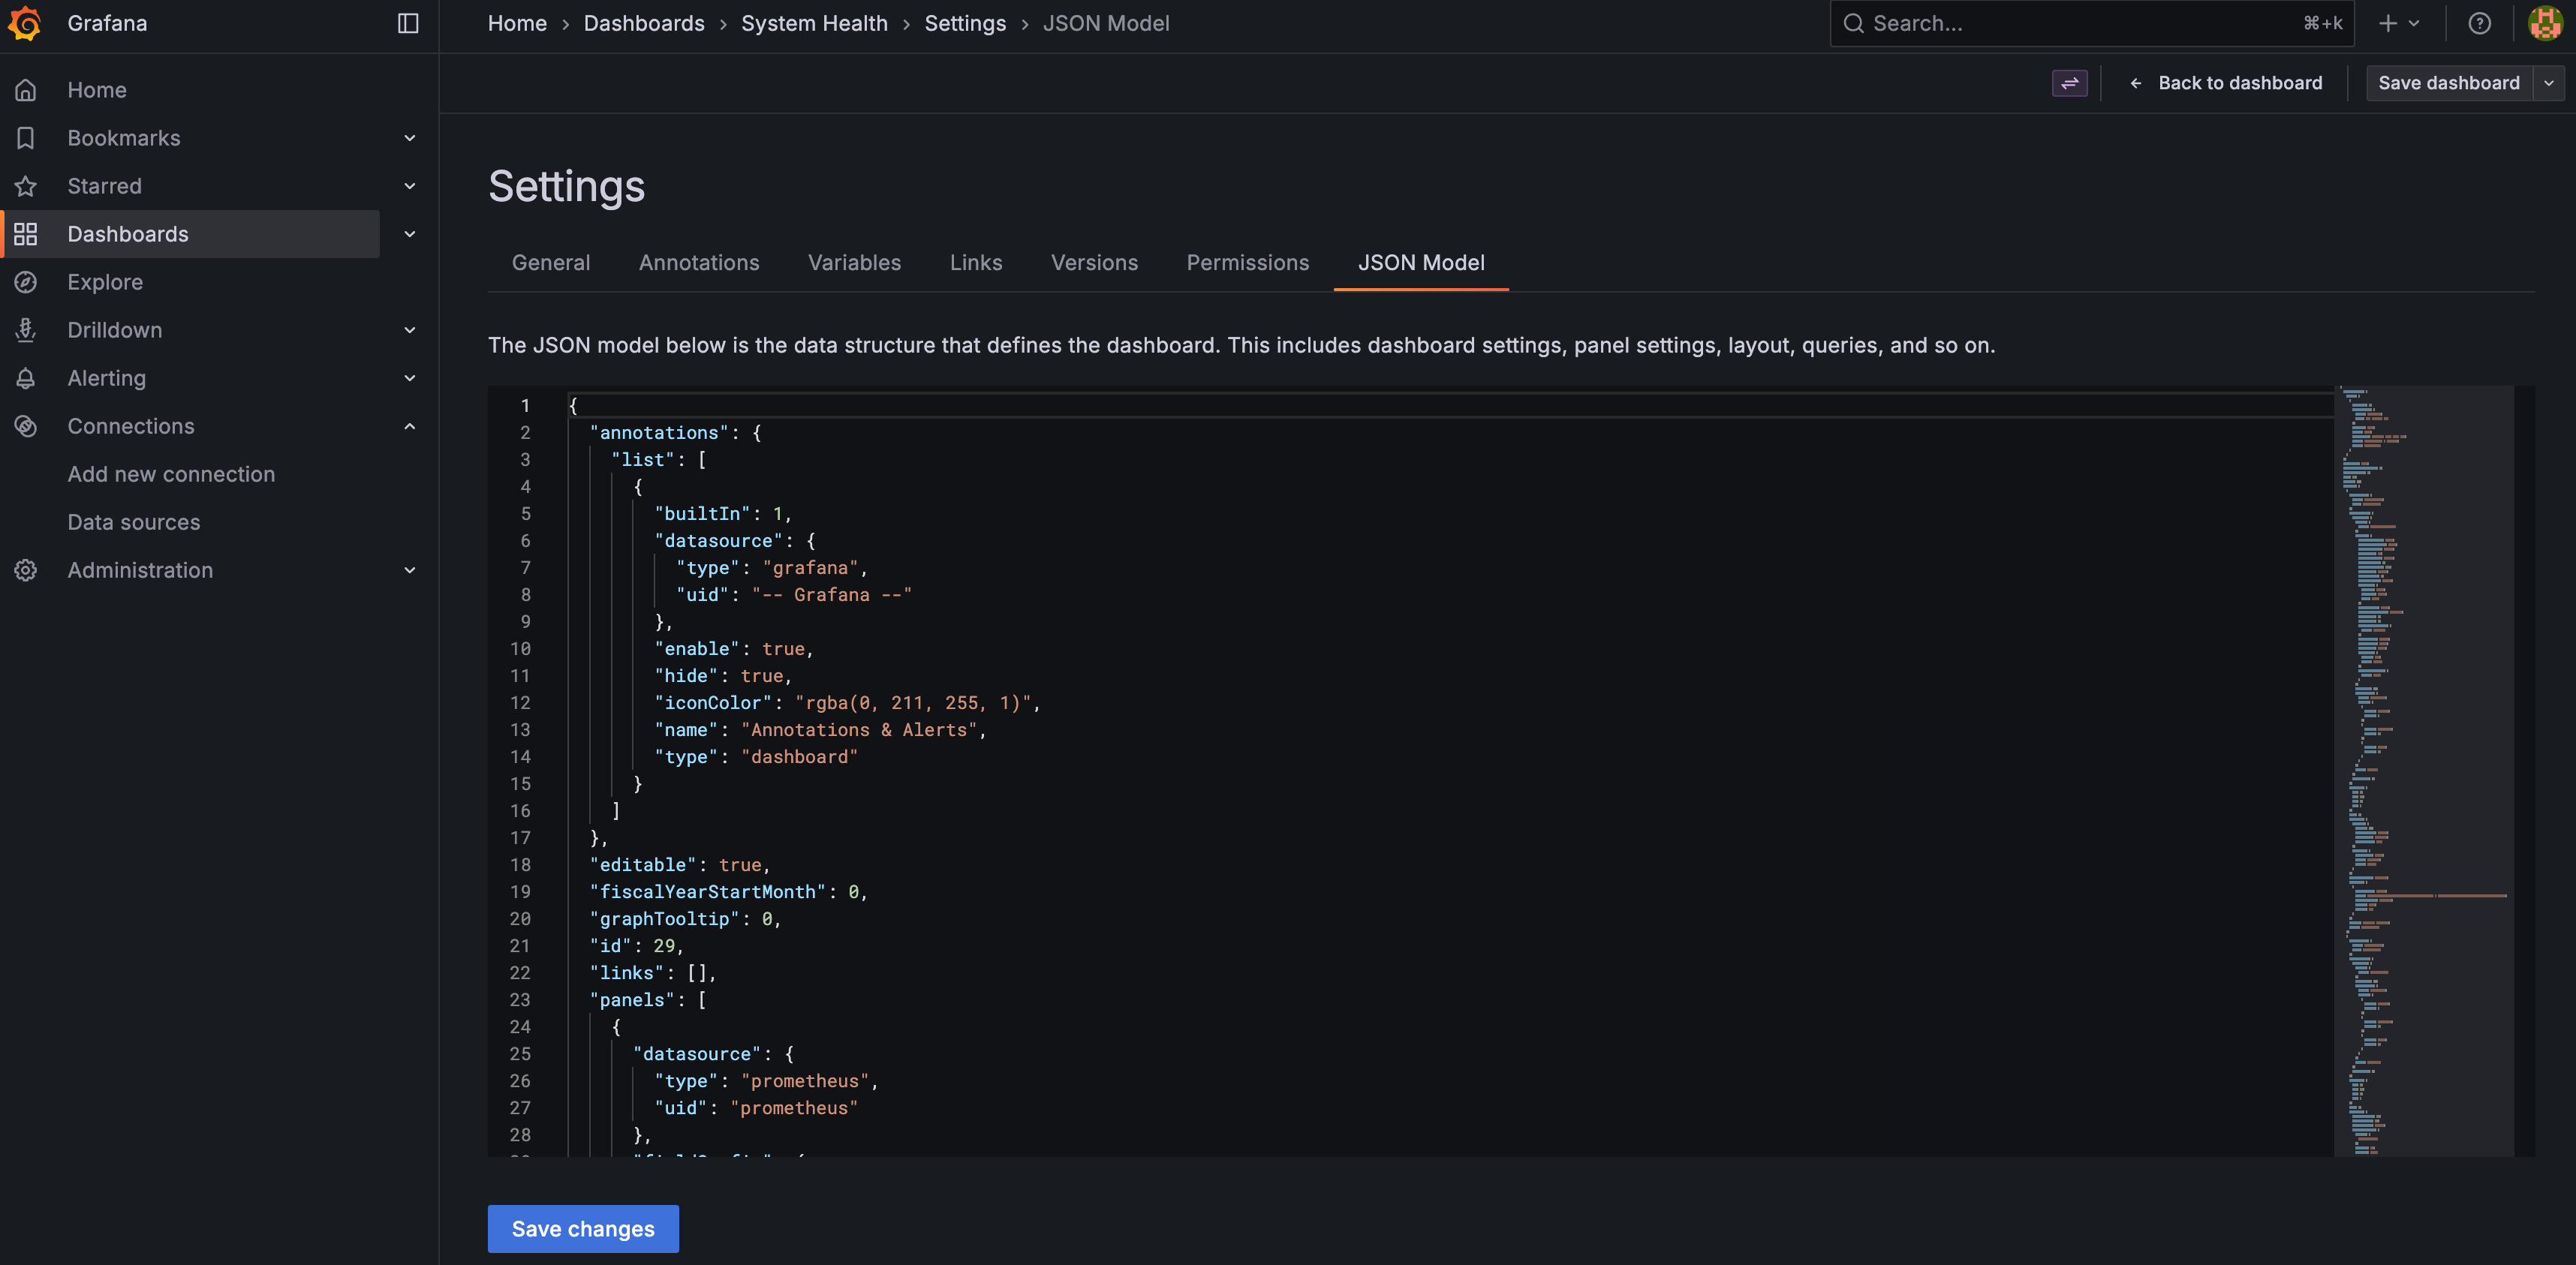Switch to the Variables tab

coord(854,263)
